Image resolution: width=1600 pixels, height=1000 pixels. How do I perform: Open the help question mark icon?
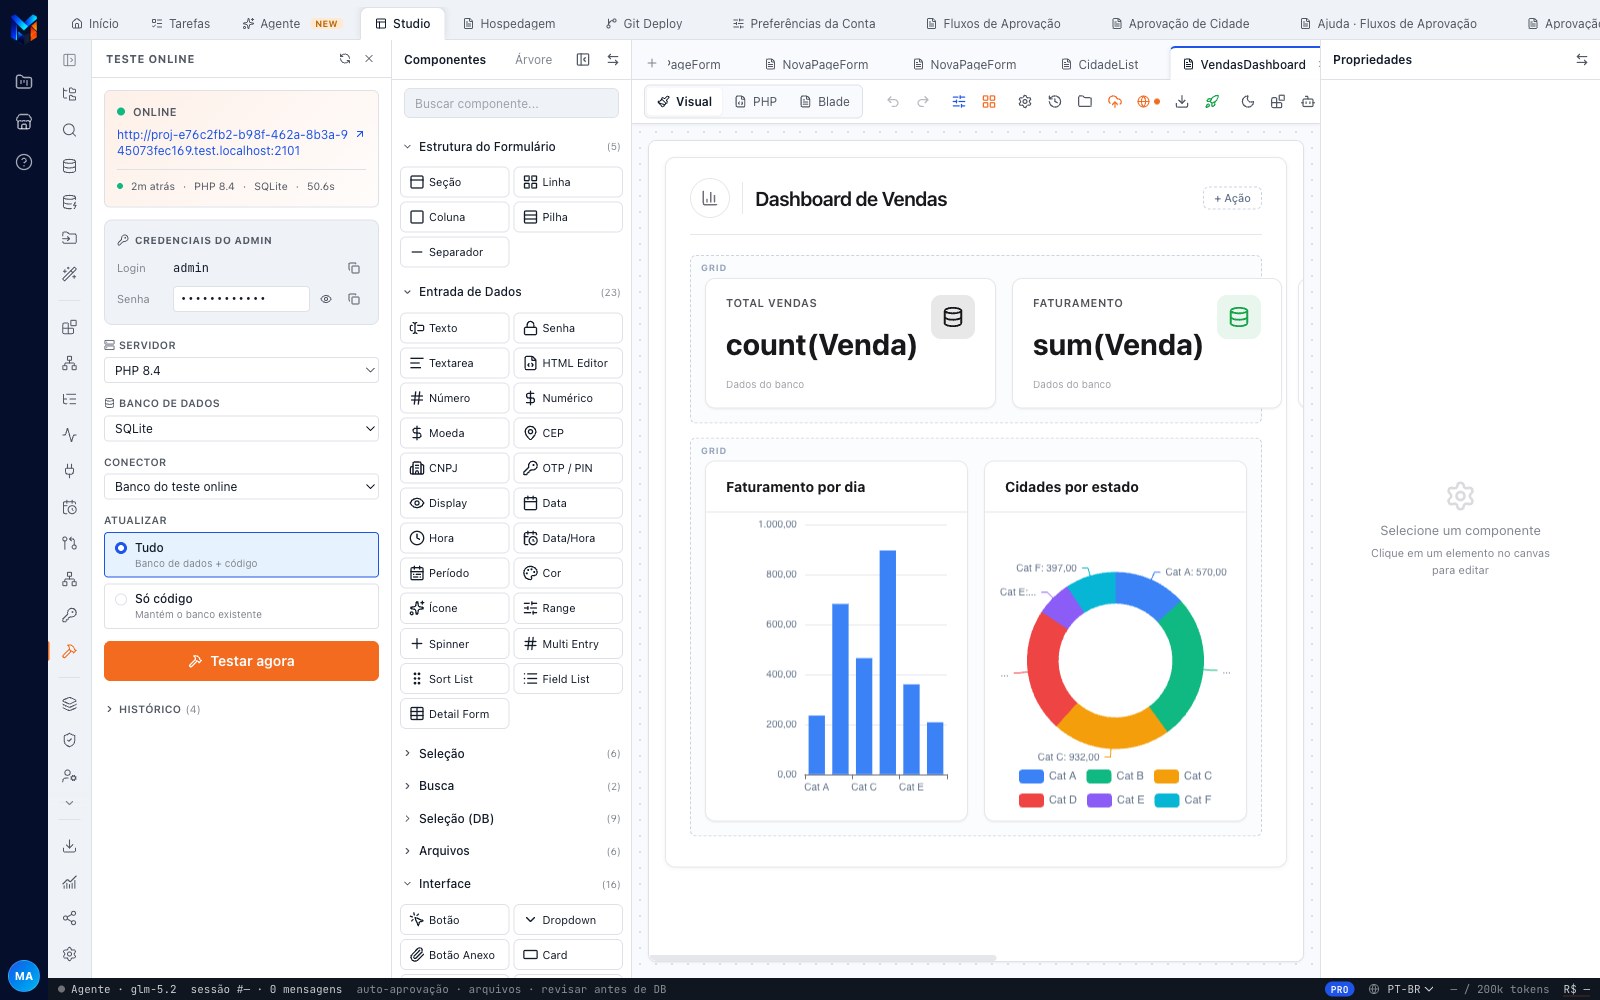pos(24,162)
